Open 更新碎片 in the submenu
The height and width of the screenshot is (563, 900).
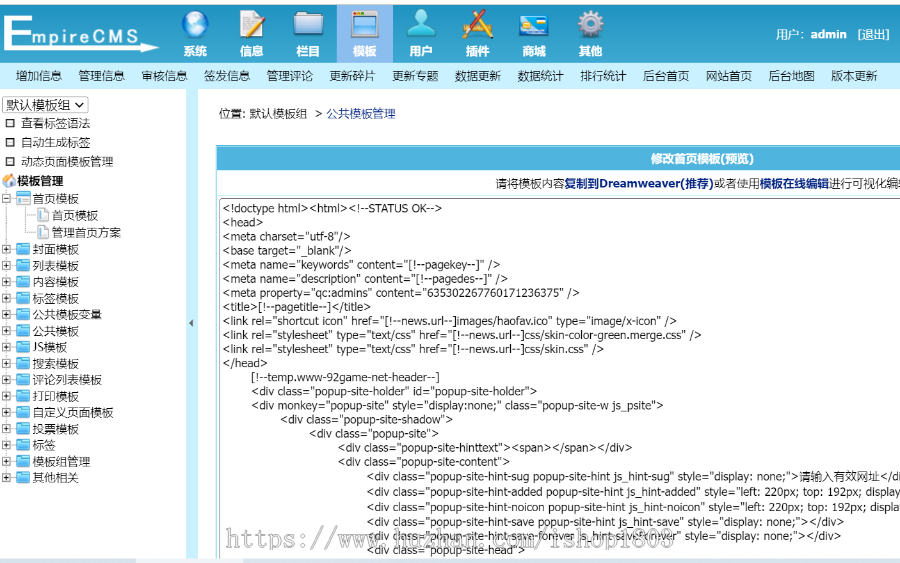coord(352,76)
